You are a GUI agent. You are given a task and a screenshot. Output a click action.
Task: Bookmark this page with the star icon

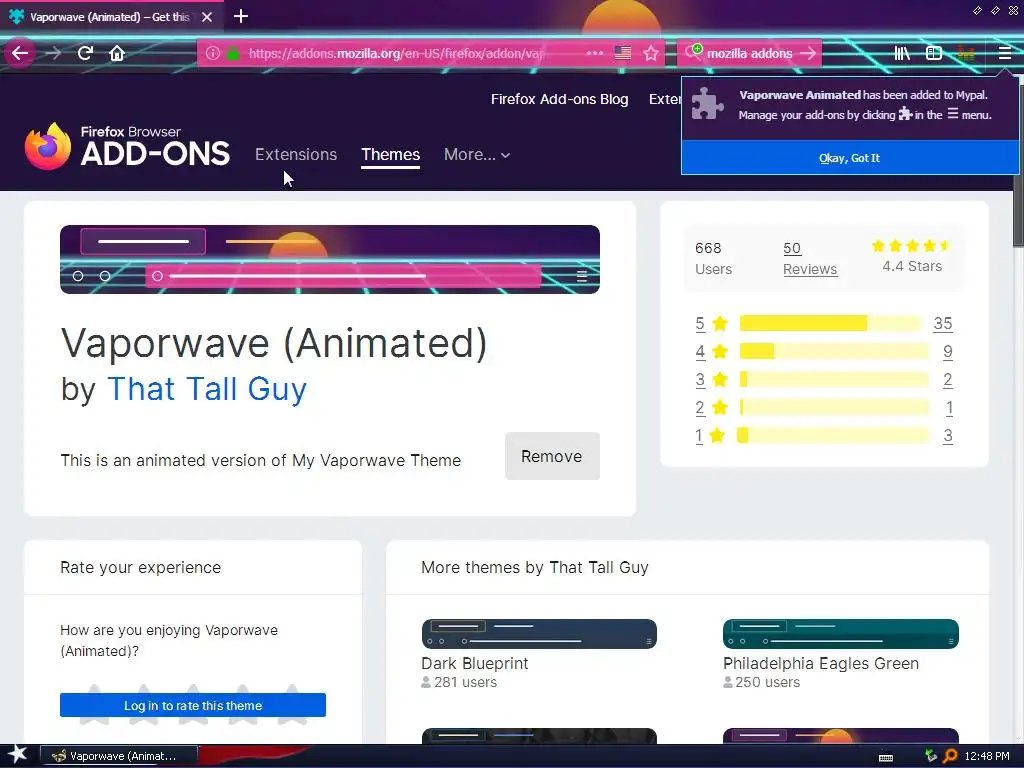(x=650, y=53)
